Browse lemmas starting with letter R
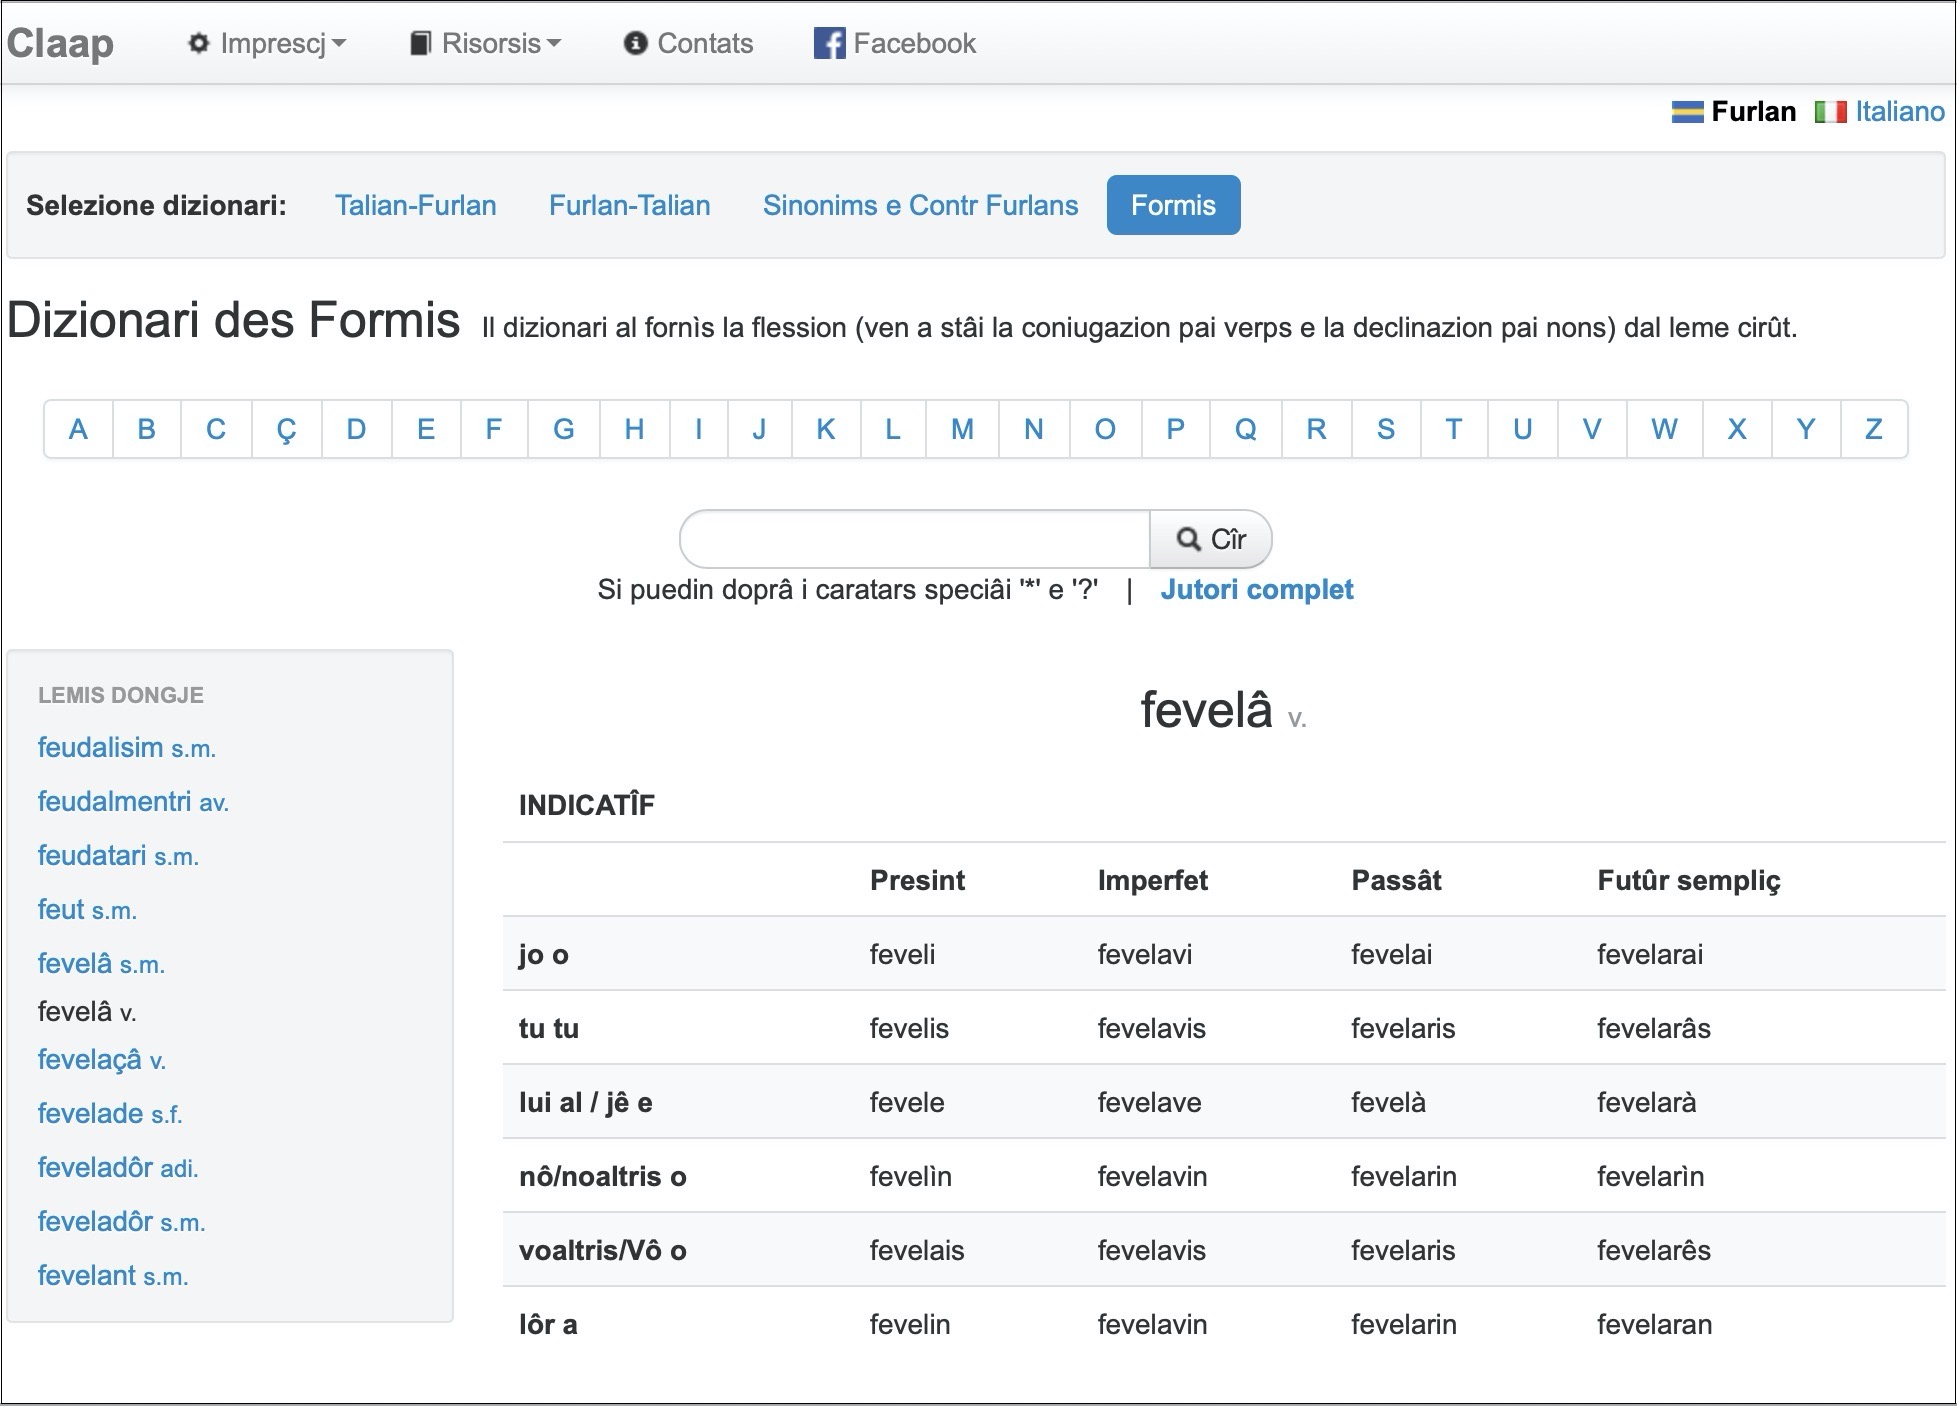 pos(1317,429)
